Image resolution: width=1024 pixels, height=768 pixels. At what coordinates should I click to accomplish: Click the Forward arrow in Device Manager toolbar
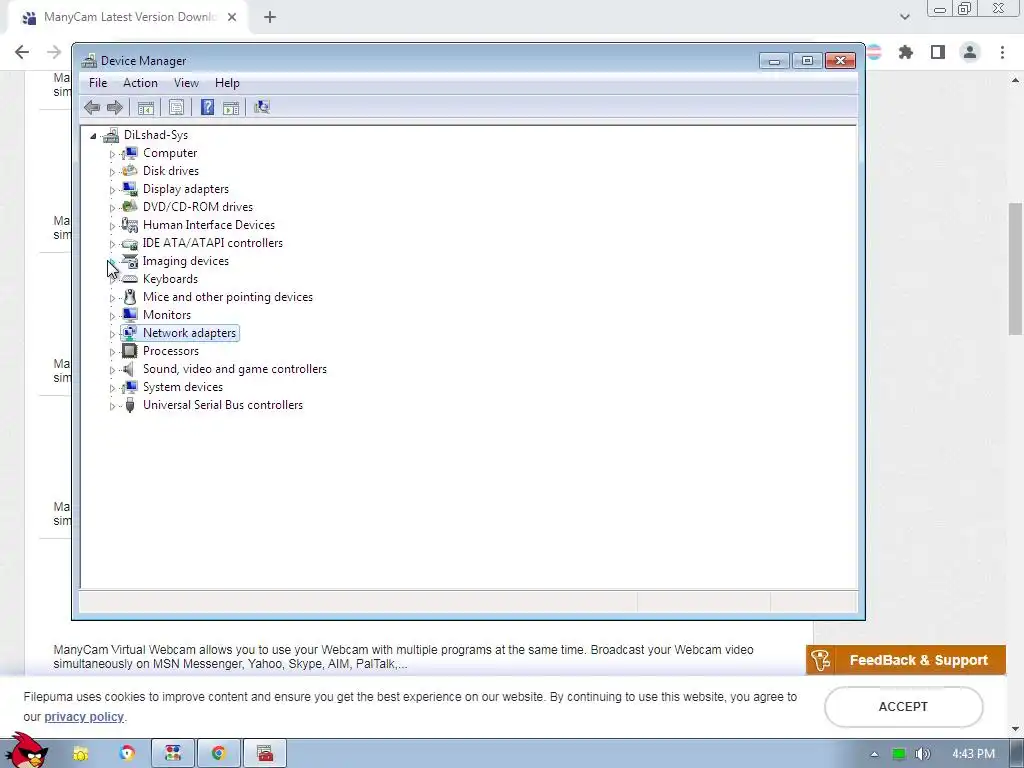click(x=115, y=107)
